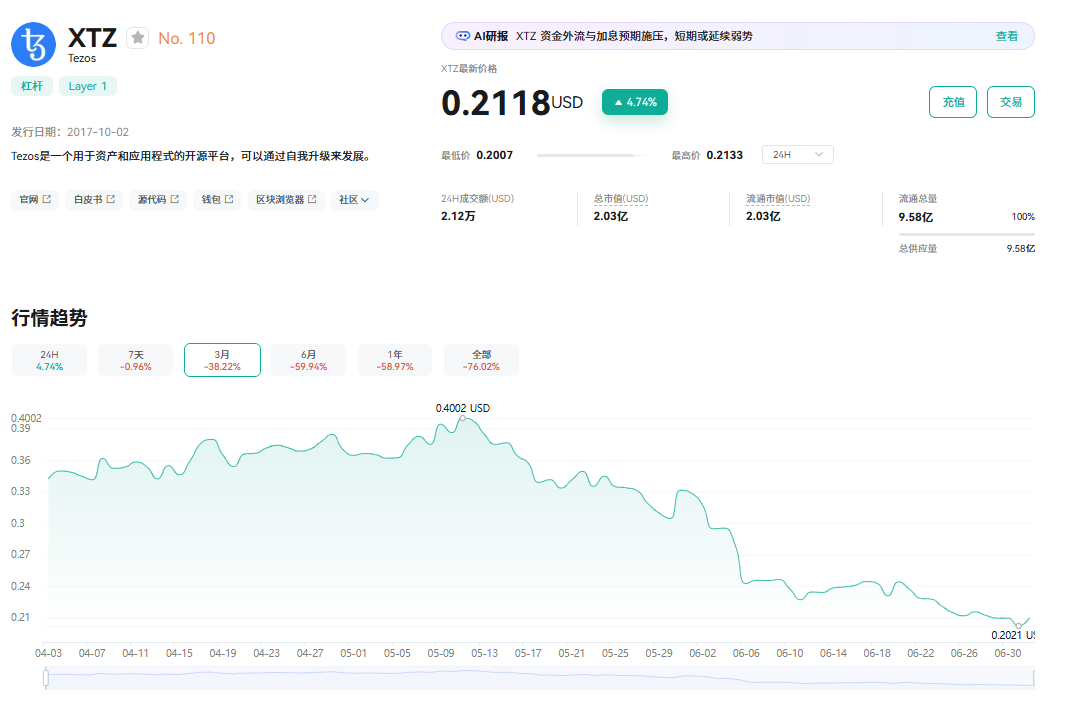The width and height of the screenshot is (1076, 728).
Task: Open the 钱包 wallet link
Action: click(x=217, y=200)
